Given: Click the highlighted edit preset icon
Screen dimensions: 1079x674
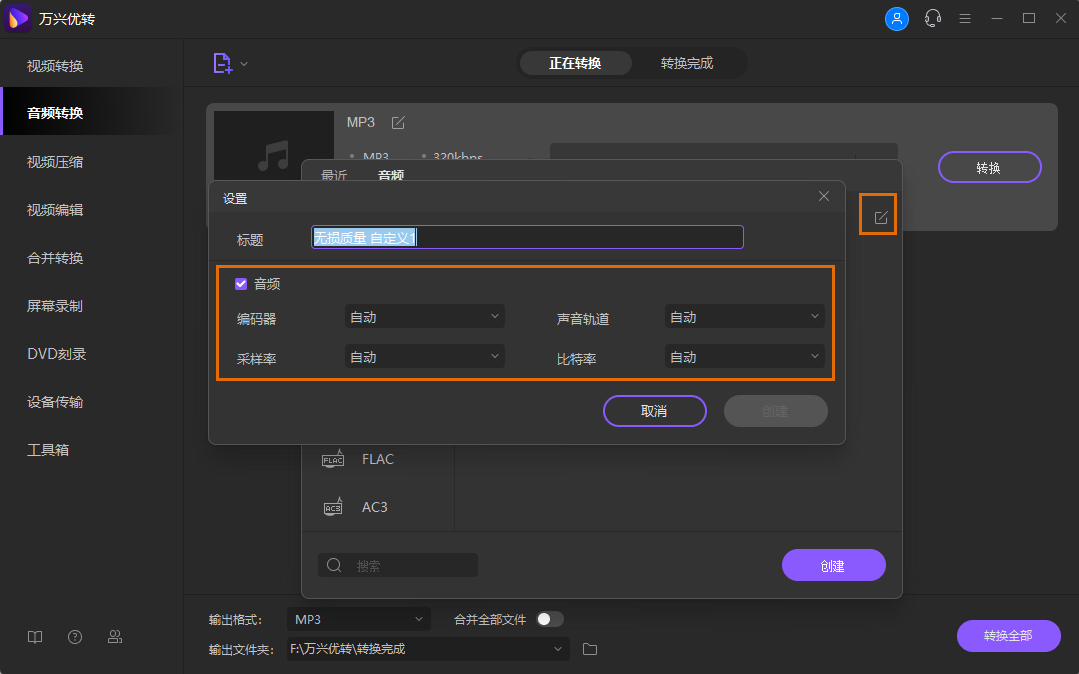Looking at the screenshot, I should click(880, 217).
